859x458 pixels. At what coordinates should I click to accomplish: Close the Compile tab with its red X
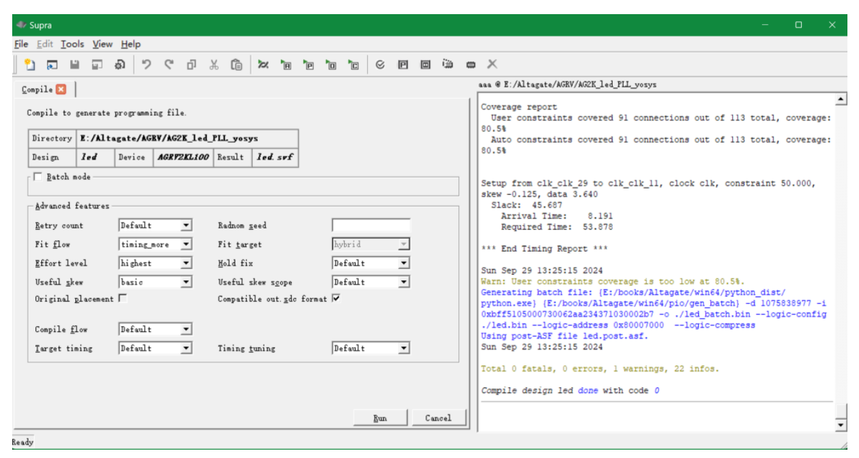click(x=61, y=89)
